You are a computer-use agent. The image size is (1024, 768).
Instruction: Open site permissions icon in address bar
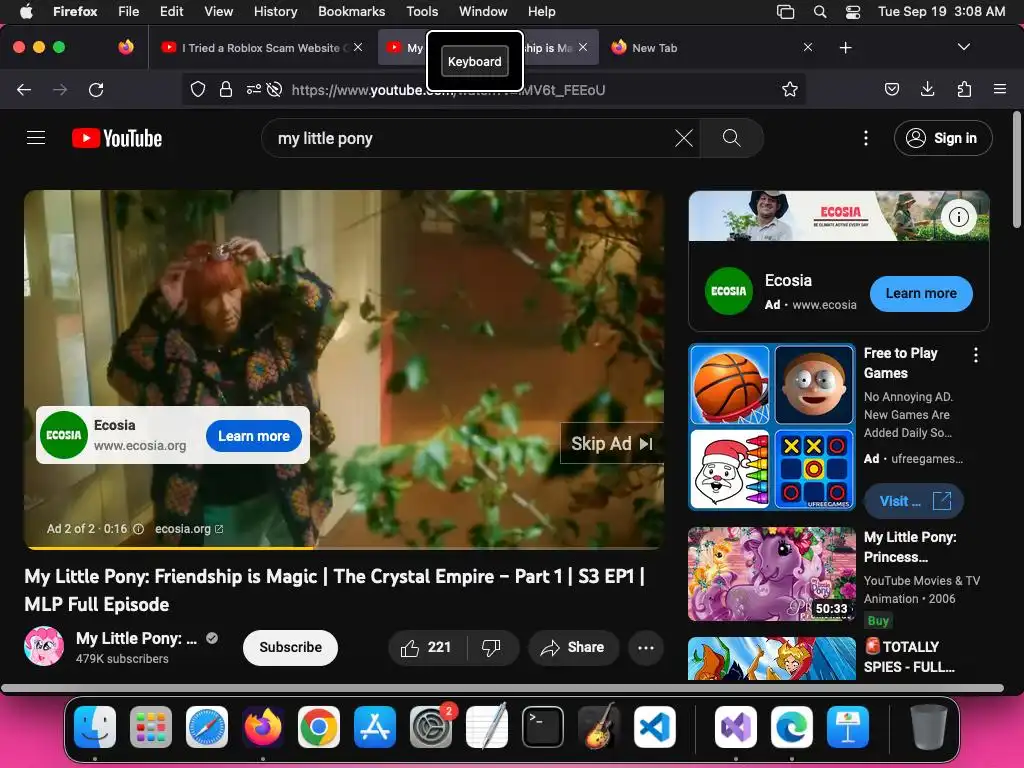pyautogui.click(x=253, y=89)
